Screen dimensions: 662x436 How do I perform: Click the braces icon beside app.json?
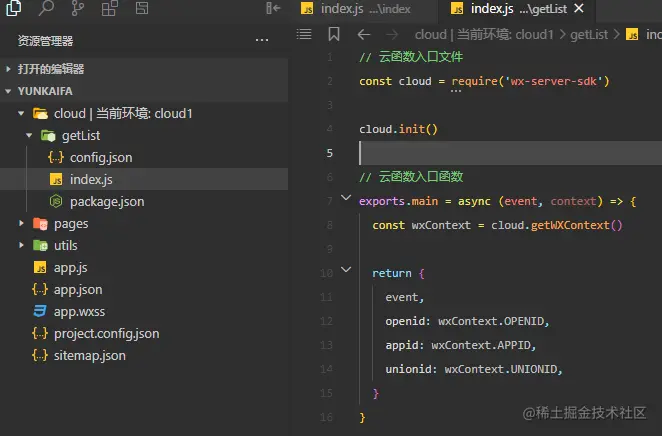(x=40, y=290)
